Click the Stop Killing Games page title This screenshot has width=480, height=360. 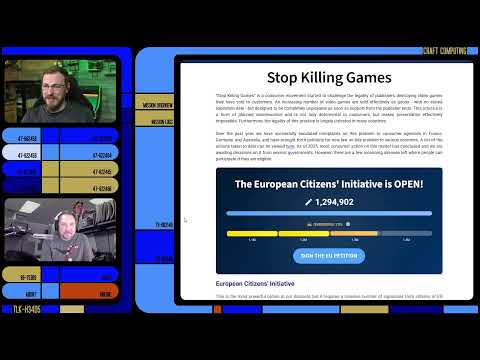329,78
